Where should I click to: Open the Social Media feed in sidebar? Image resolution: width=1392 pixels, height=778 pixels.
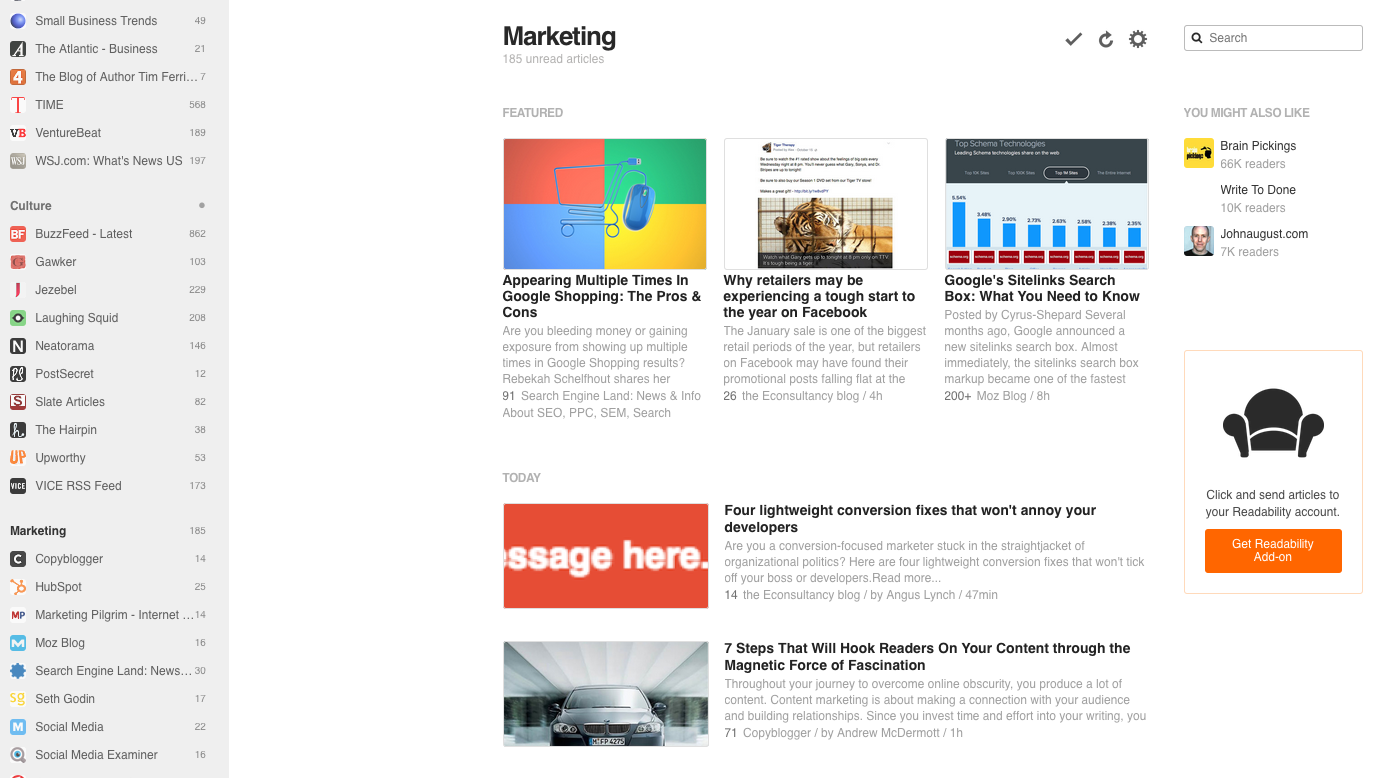point(69,727)
